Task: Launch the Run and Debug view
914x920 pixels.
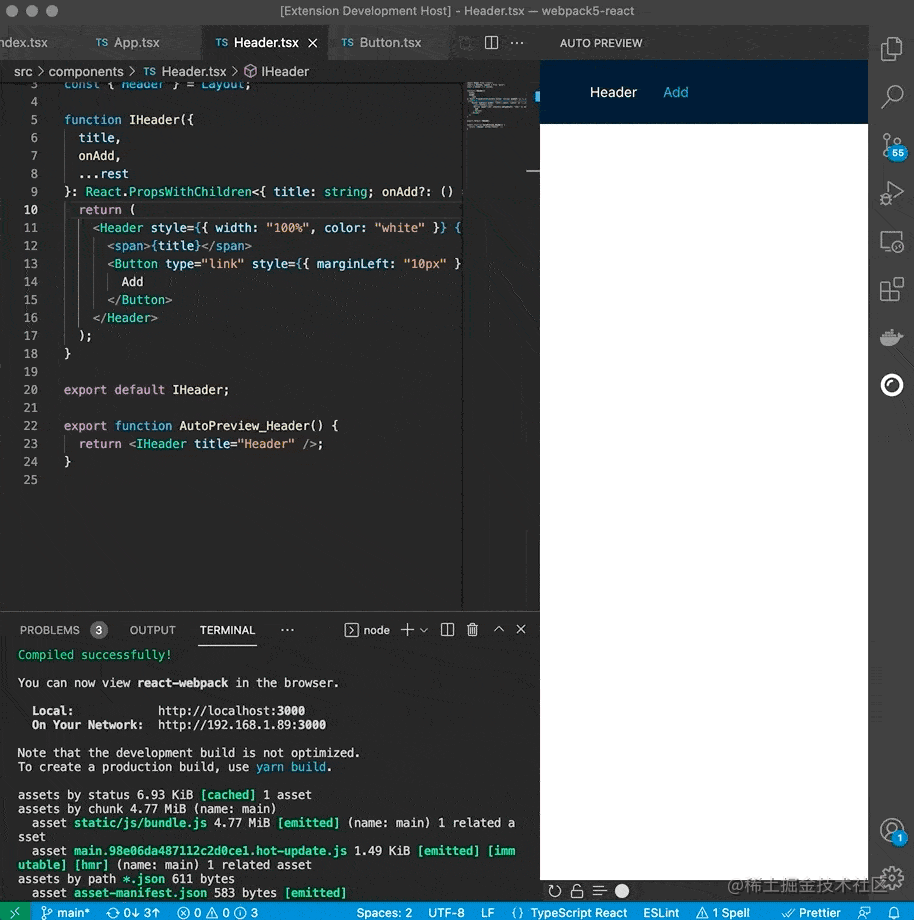Action: coord(891,193)
